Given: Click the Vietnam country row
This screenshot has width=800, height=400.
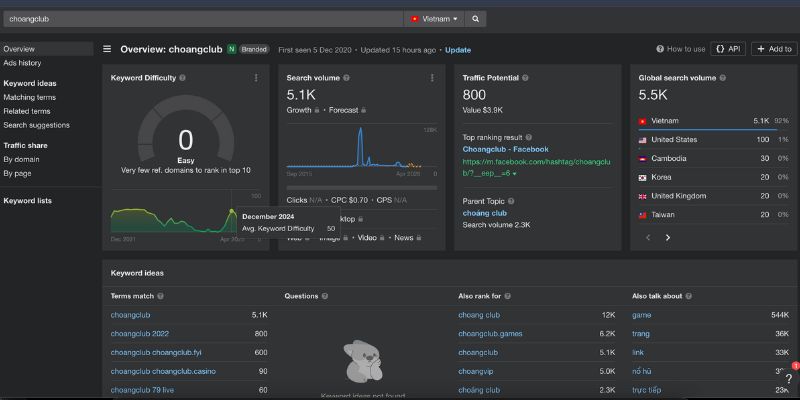Looking at the screenshot, I should [x=714, y=121].
